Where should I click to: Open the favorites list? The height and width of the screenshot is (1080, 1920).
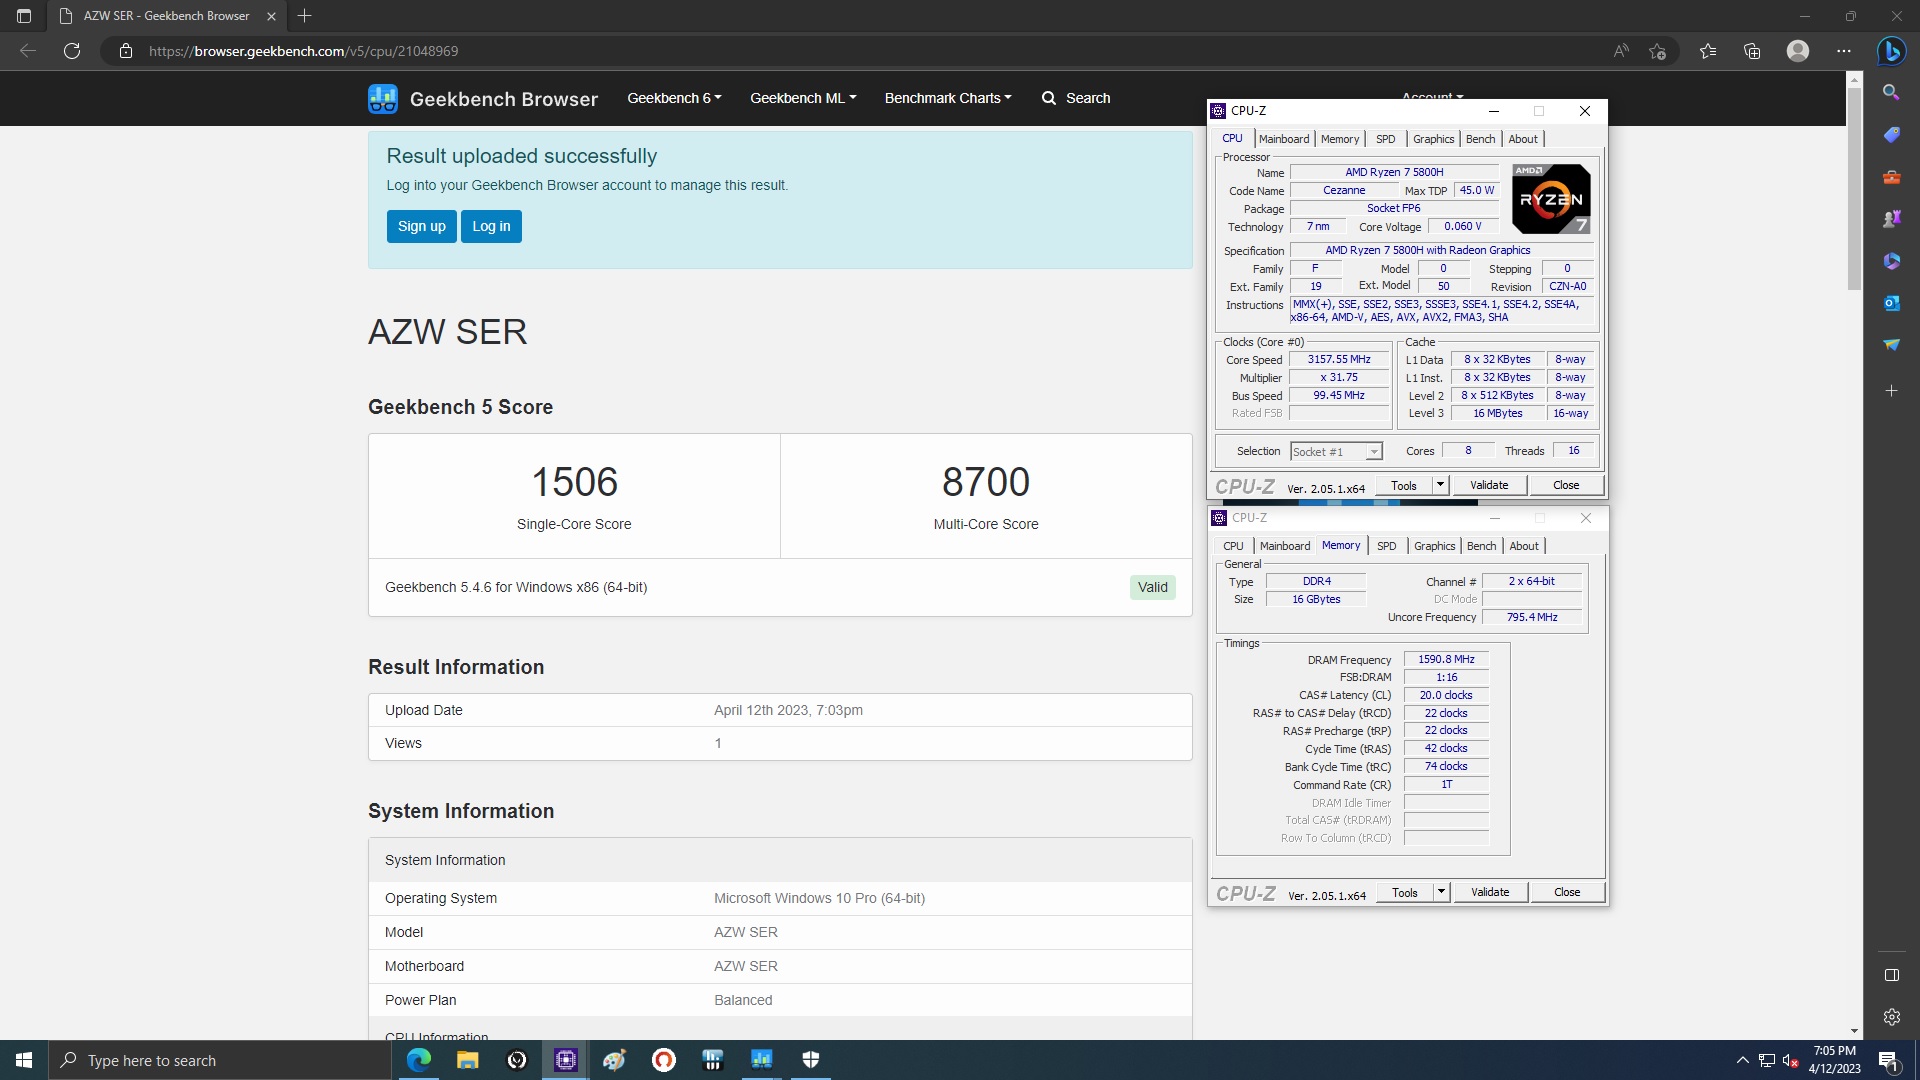tap(1708, 51)
